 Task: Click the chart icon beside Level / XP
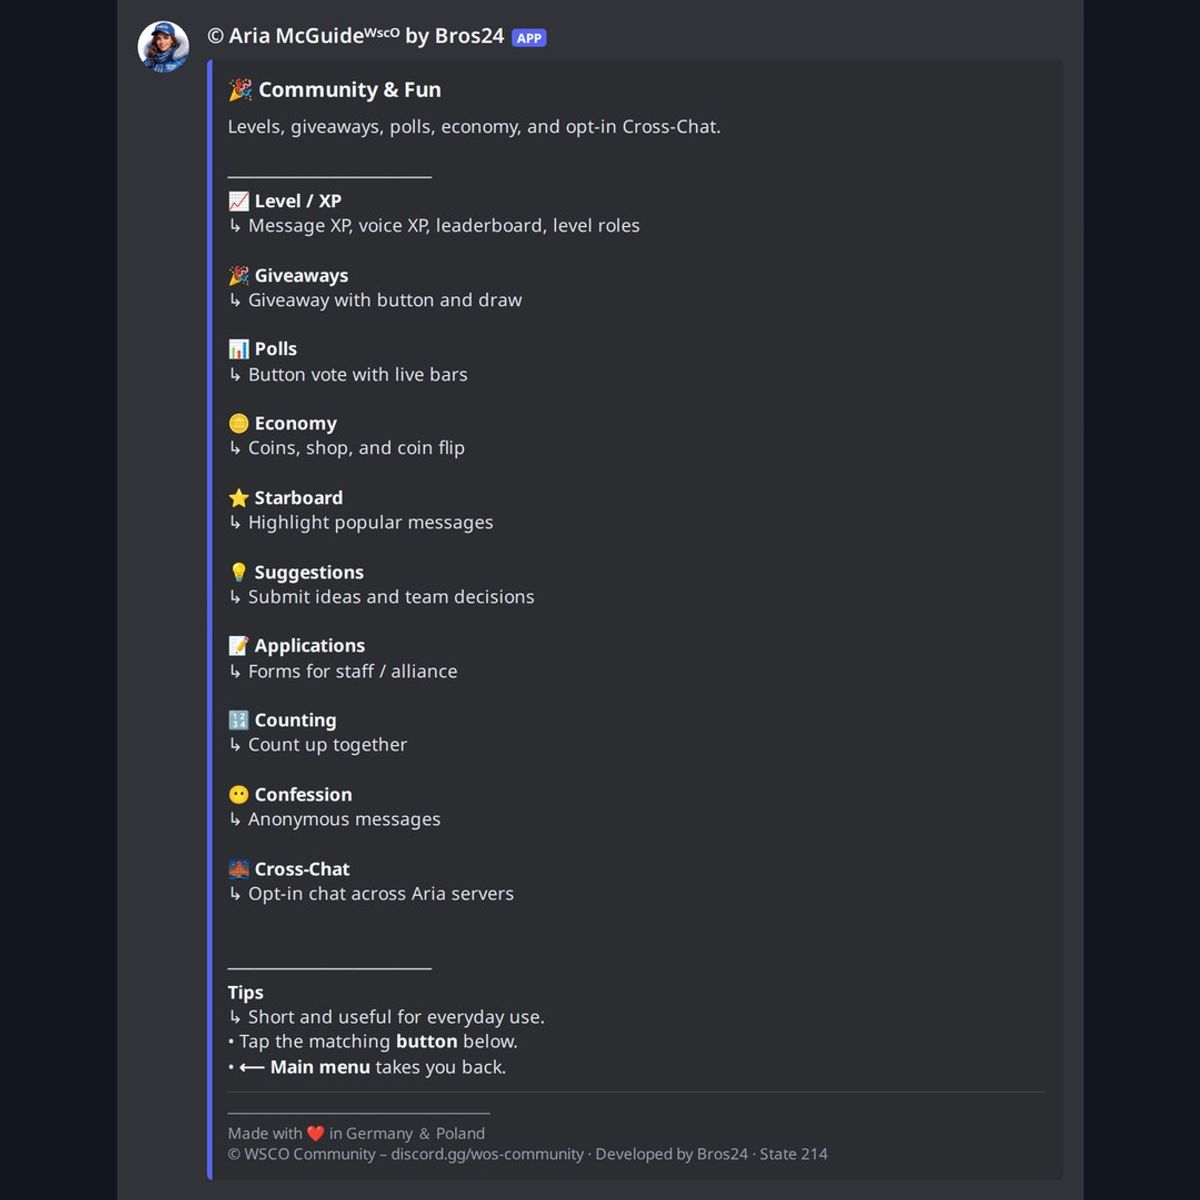pyautogui.click(x=238, y=201)
